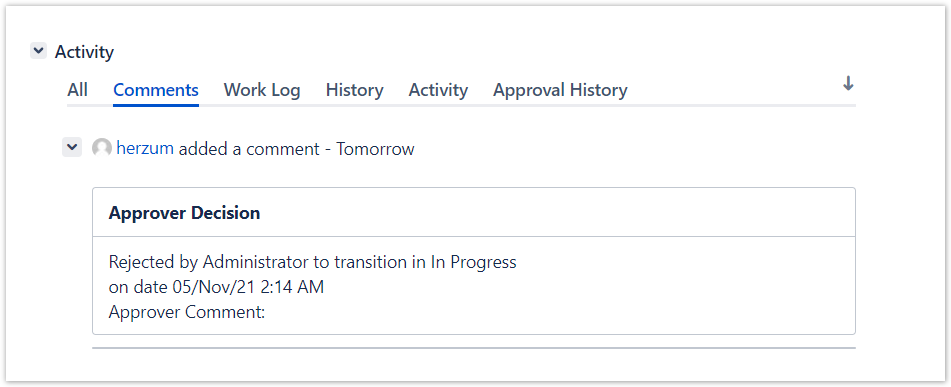This screenshot has height=387, width=951.
Task: Click the Approver Decision panel body
Action: click(x=474, y=286)
